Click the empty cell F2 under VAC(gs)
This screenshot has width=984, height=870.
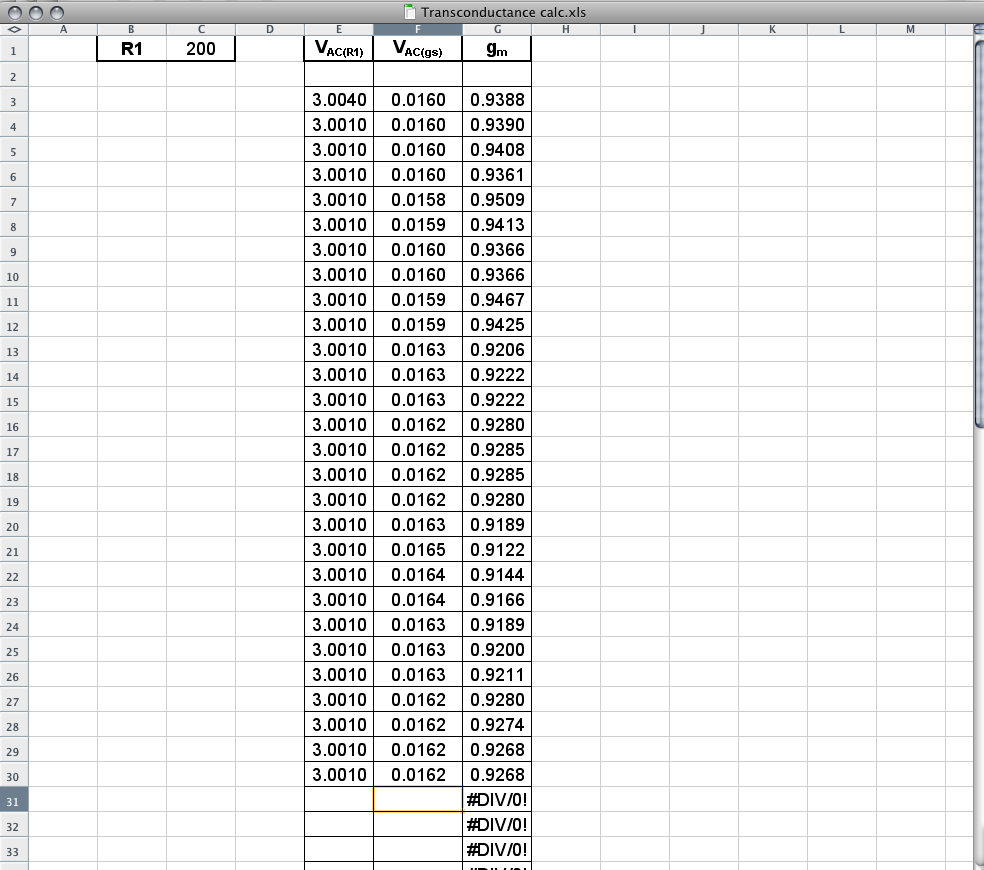418,75
